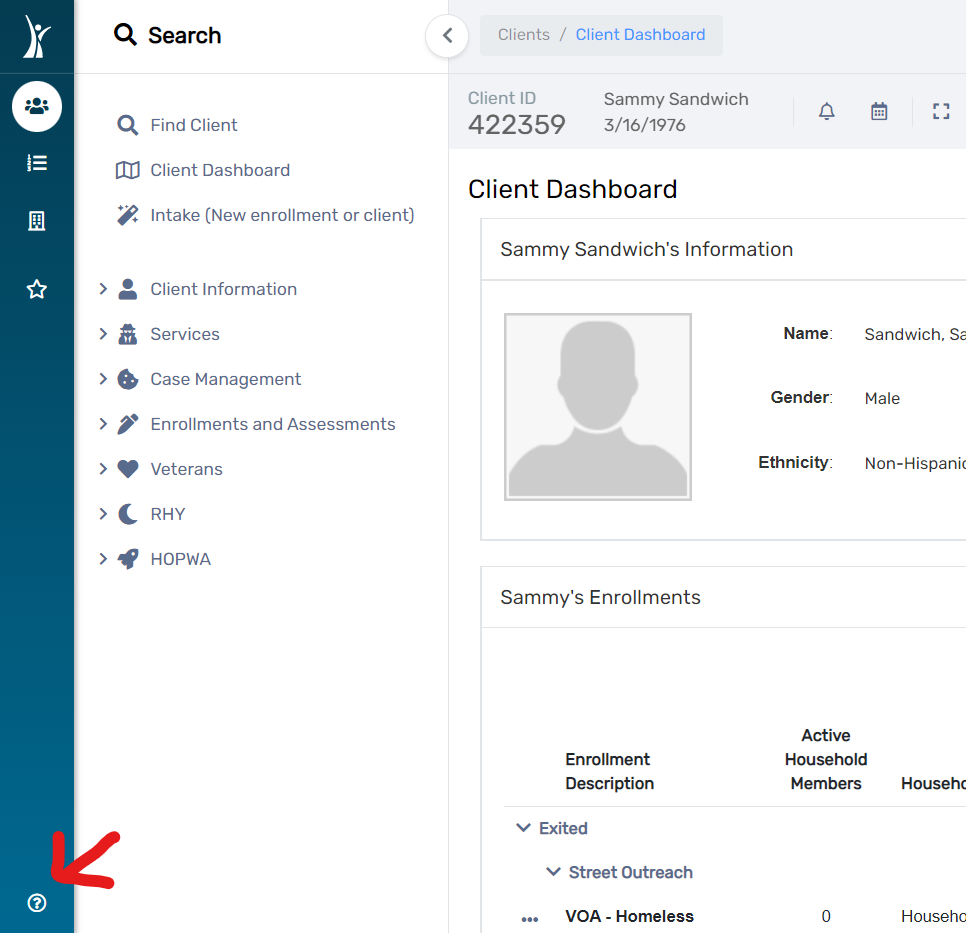Click the help question mark icon

pyautogui.click(x=37, y=903)
